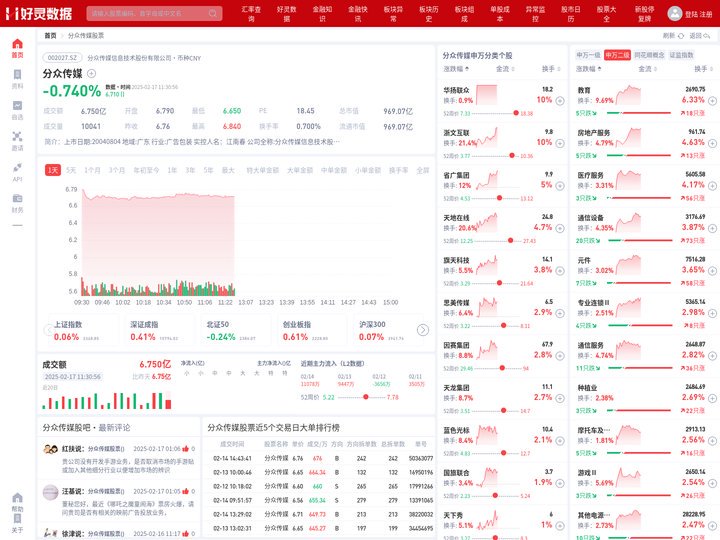720x540 pixels.
Task: Click 52-week price slider dot for 浙文互联
Action: (512, 156)
